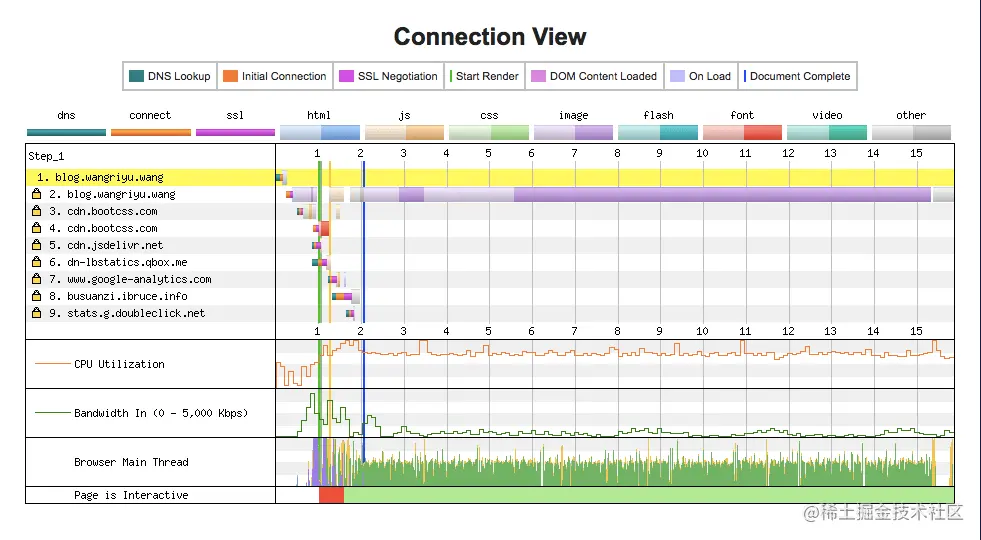The image size is (981, 540).
Task: Click the lock icon beside busuanzi.ibruce.info
Action: click(x=37, y=295)
